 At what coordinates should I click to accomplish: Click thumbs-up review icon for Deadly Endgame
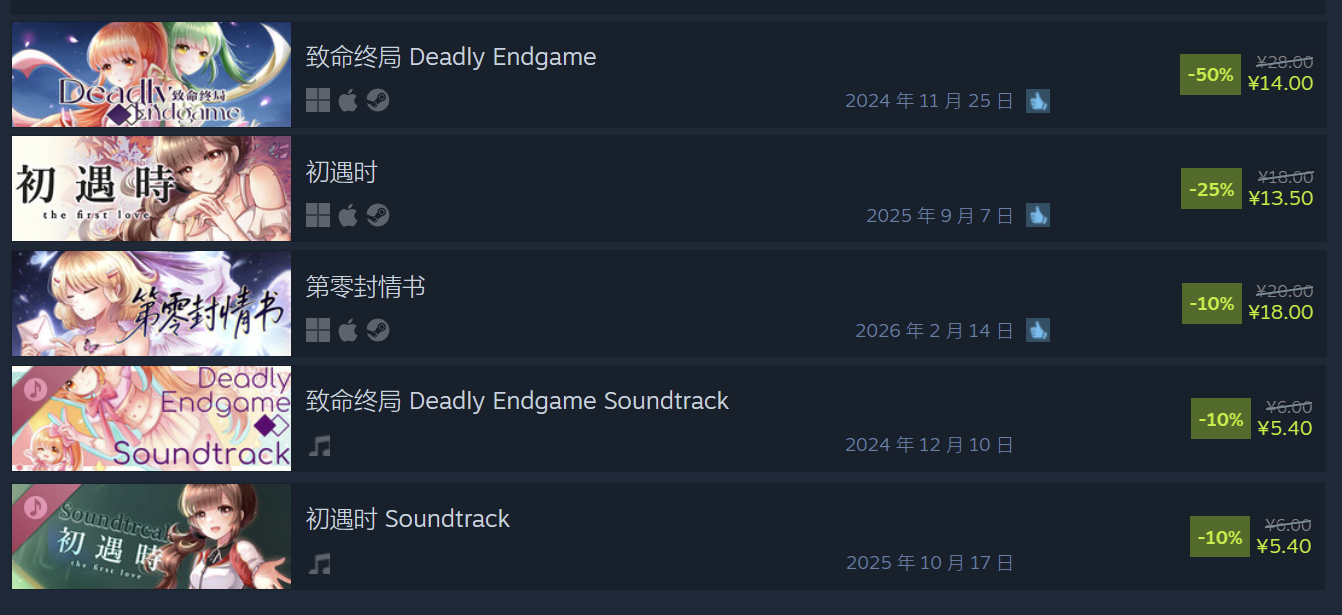tap(1038, 100)
